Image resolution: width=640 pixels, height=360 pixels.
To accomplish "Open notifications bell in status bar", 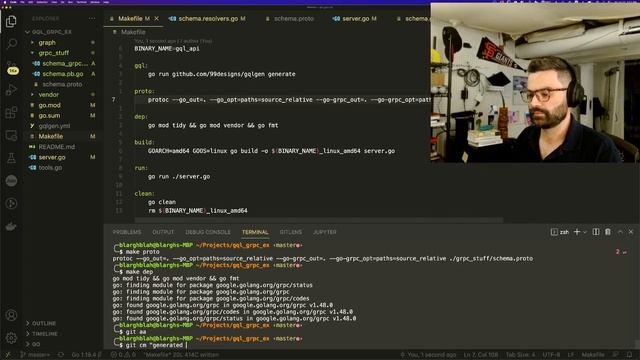I will tap(629, 355).
